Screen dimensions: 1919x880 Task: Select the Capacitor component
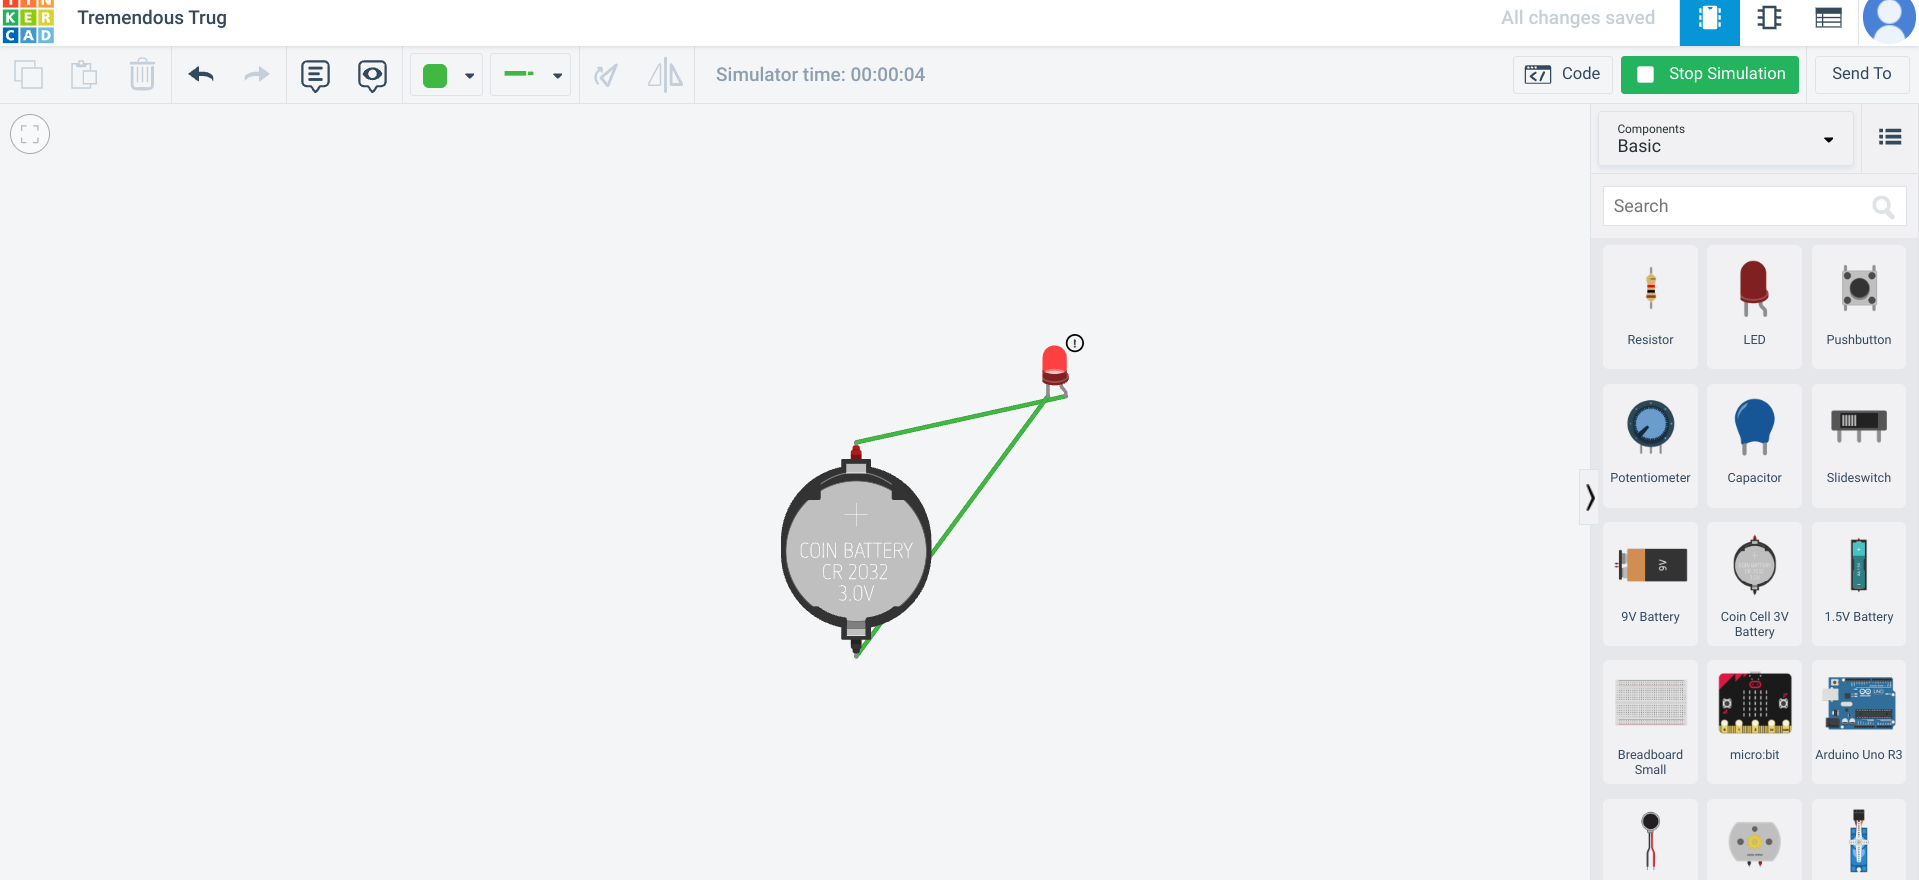click(1754, 445)
